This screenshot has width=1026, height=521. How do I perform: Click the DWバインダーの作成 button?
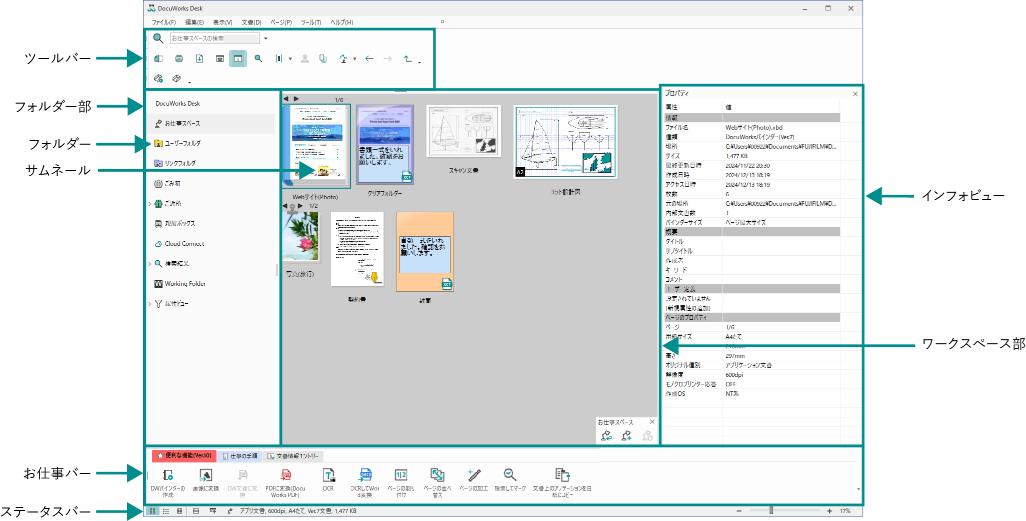coord(168,483)
